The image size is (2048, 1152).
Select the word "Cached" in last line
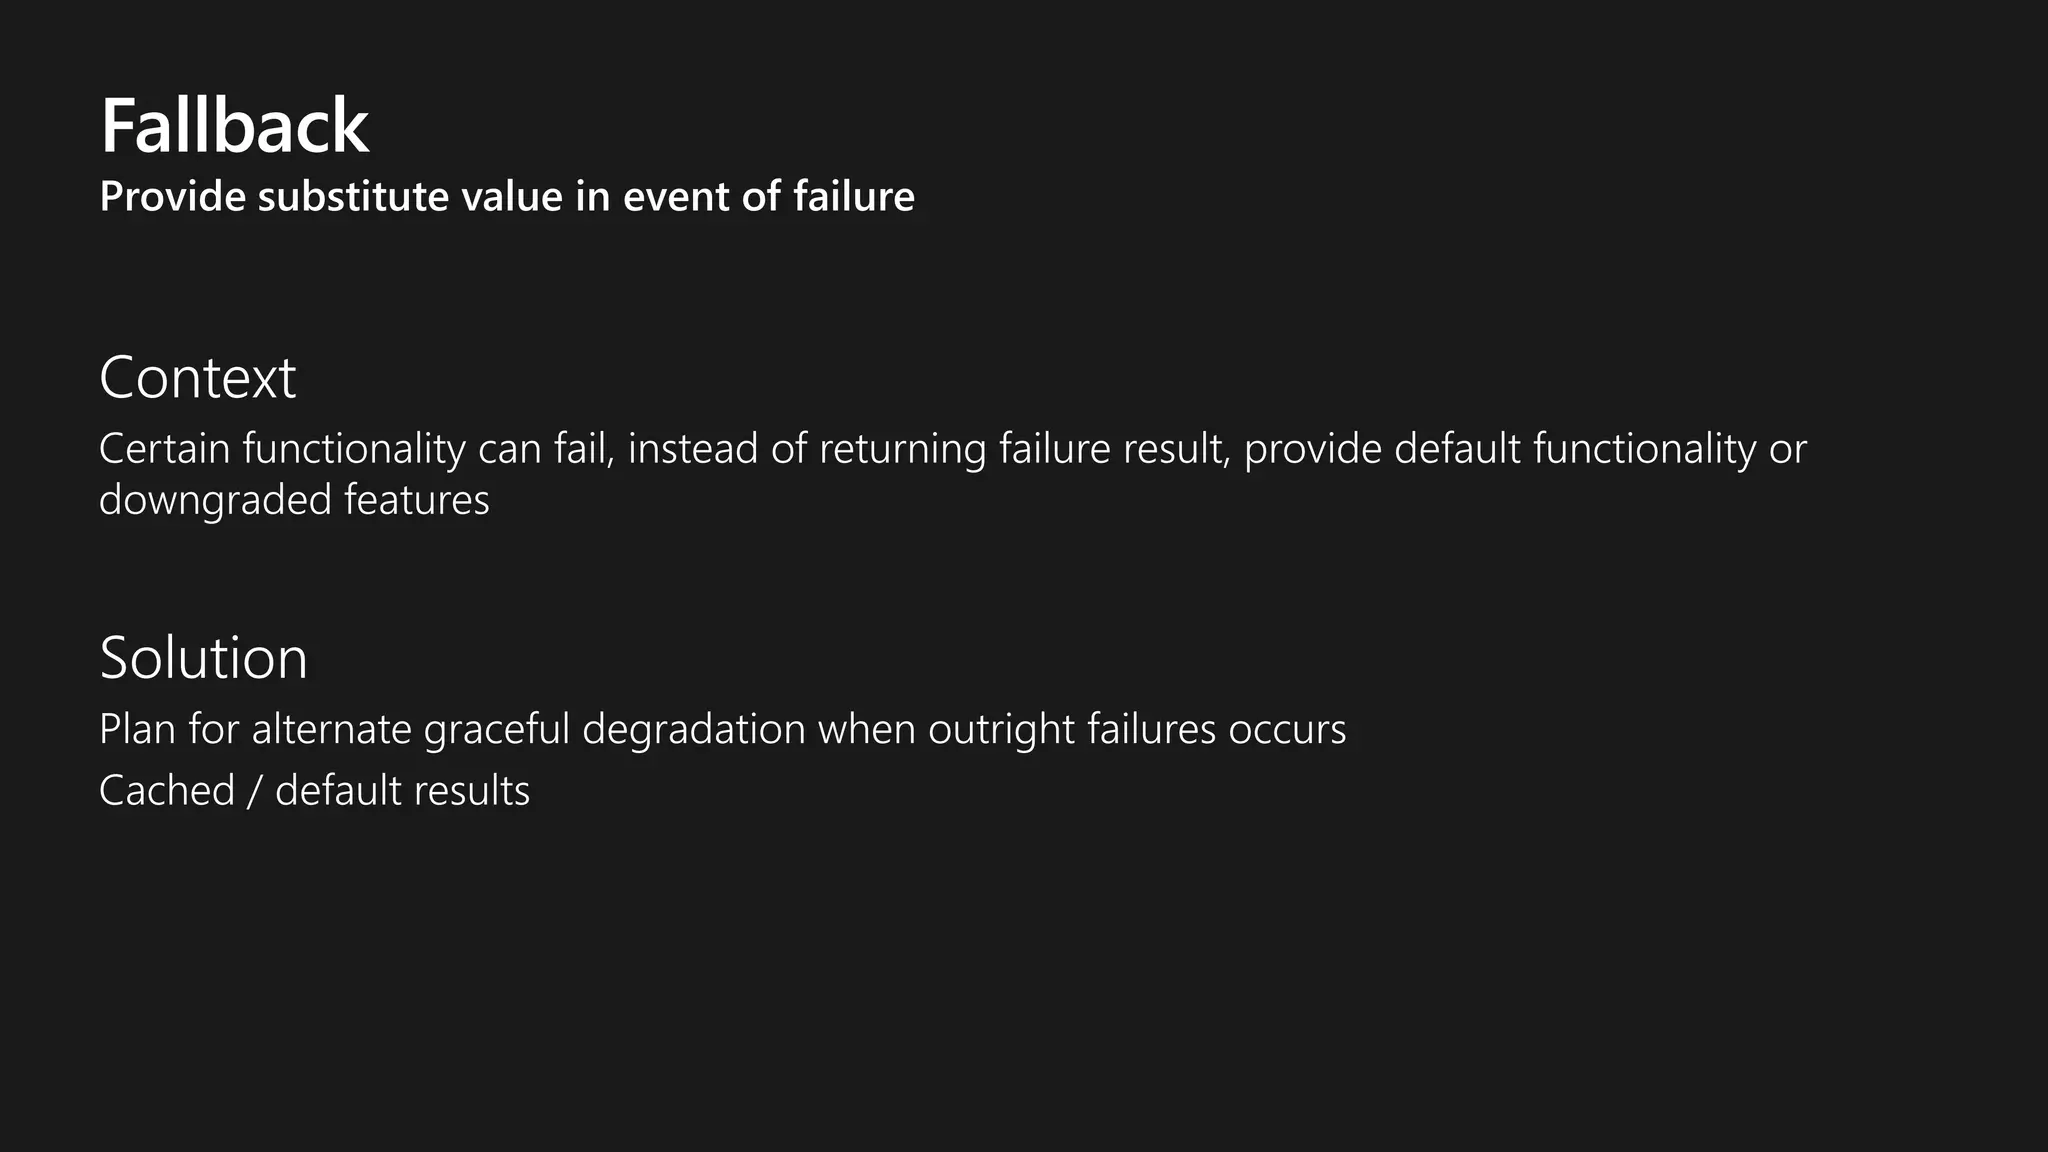point(167,790)
